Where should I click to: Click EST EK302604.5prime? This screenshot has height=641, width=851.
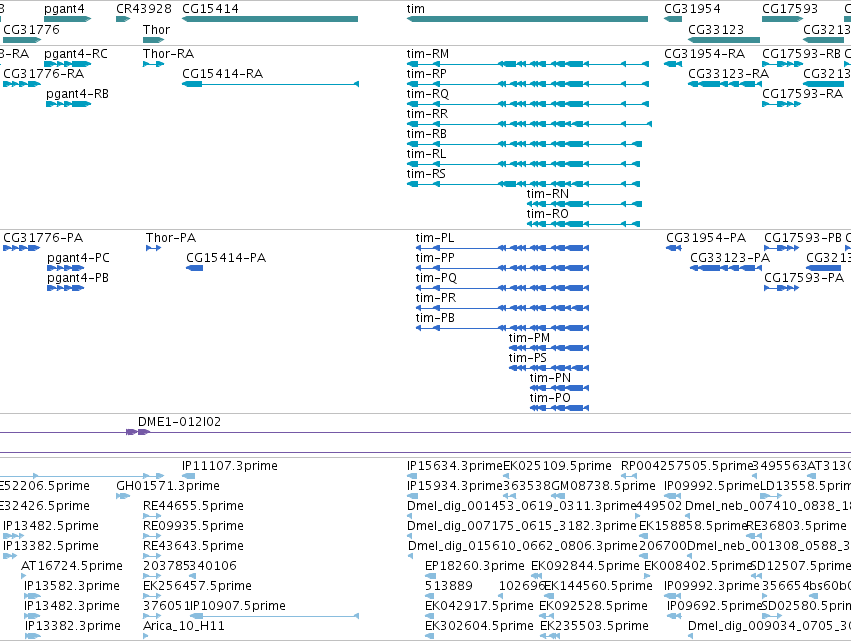coord(429,636)
